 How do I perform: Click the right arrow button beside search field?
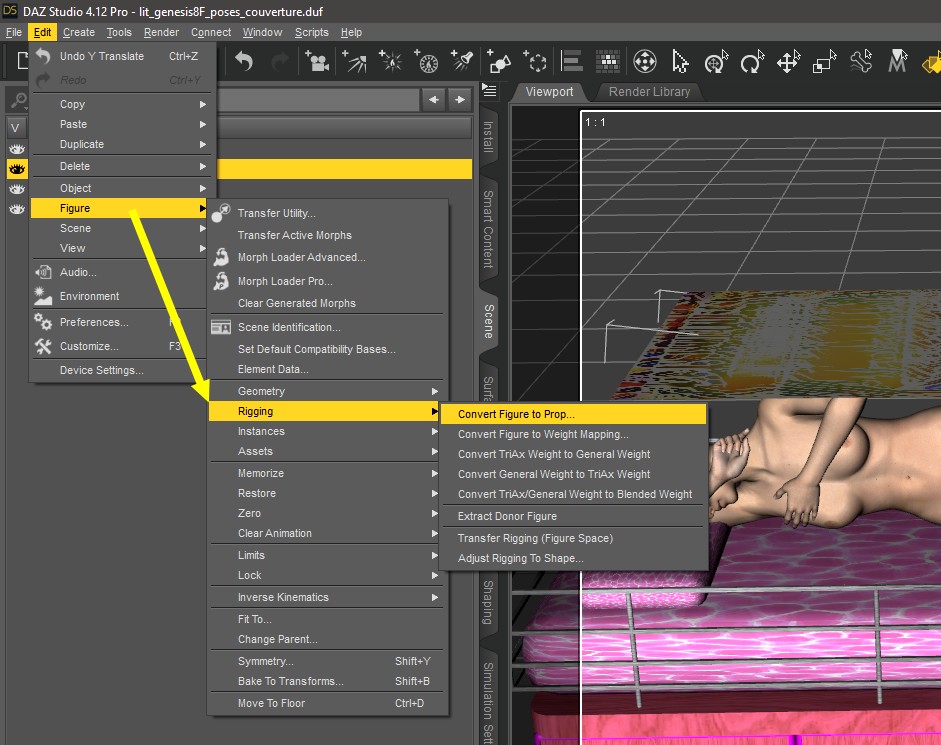(x=460, y=100)
